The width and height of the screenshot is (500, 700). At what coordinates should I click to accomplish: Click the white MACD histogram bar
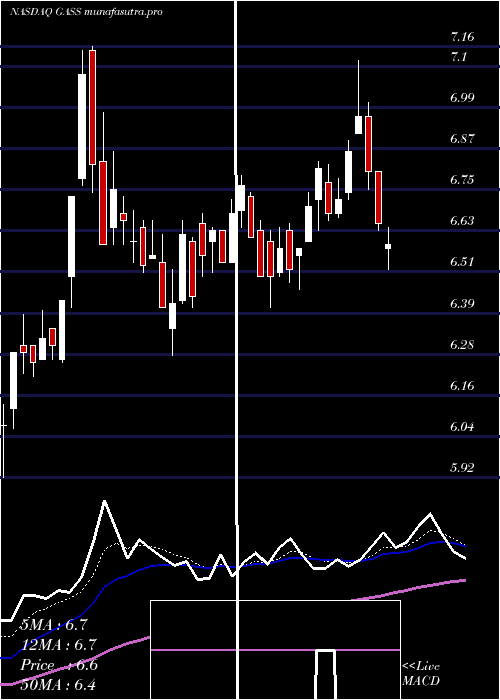pyautogui.click(x=325, y=674)
